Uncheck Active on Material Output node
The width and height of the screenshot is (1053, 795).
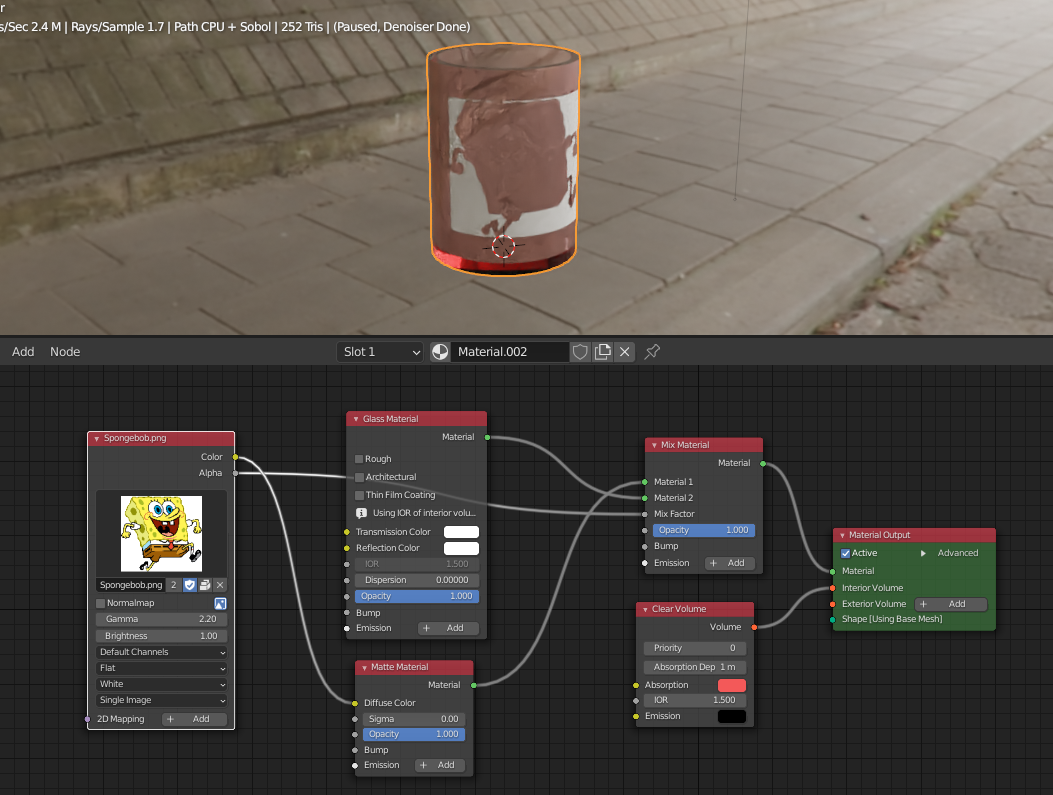pos(846,553)
